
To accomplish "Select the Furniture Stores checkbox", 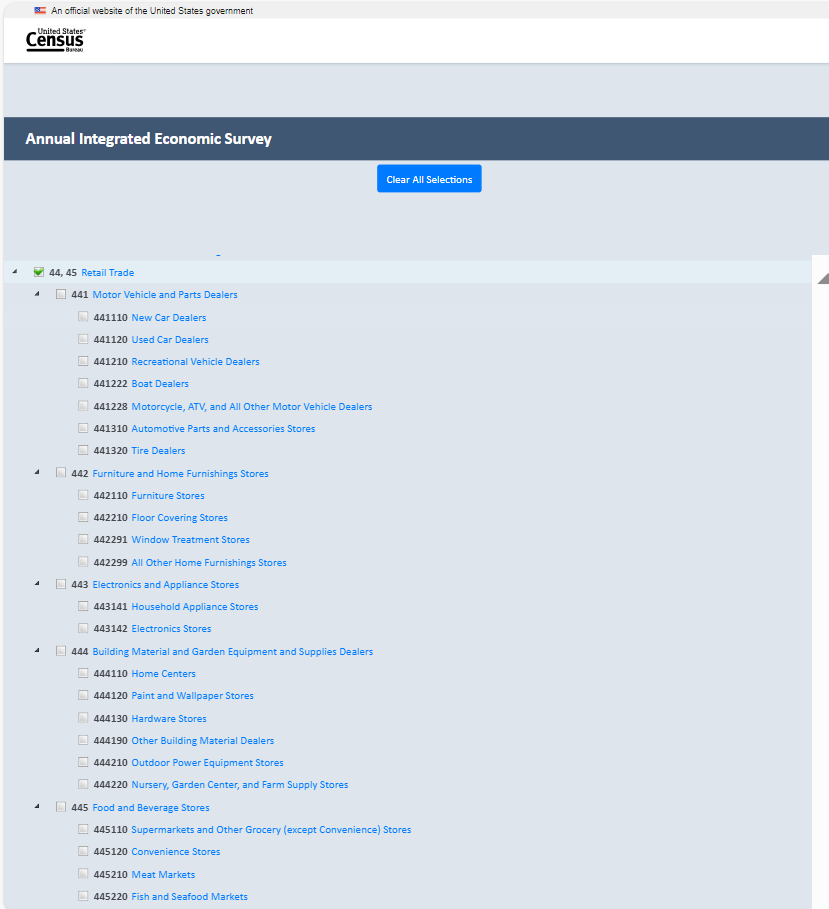I will pyautogui.click(x=84, y=495).
